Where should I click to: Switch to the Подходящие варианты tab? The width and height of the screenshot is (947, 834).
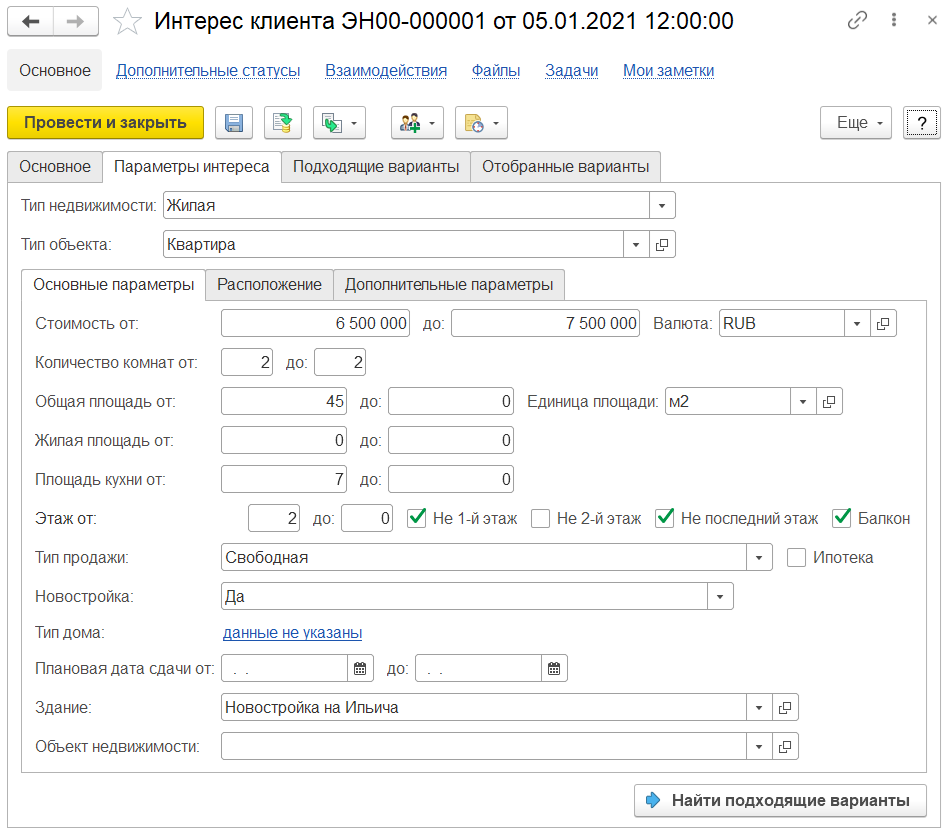tap(375, 166)
